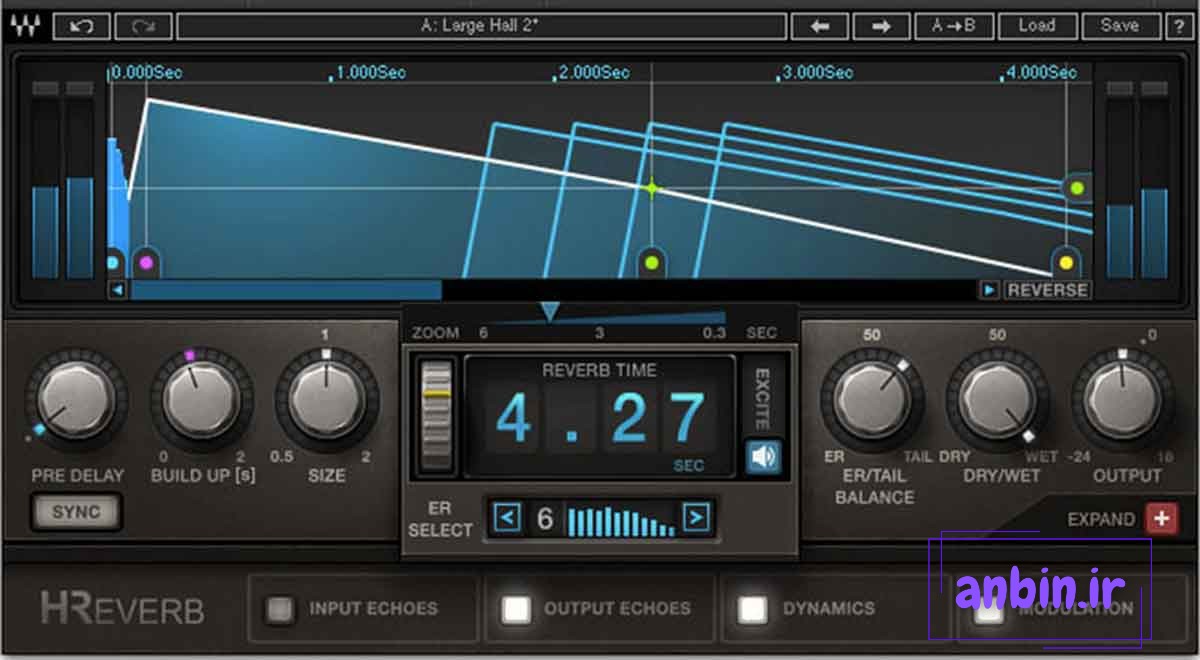Click the HReverb logo text
1200x660 pixels.
pos(122,609)
